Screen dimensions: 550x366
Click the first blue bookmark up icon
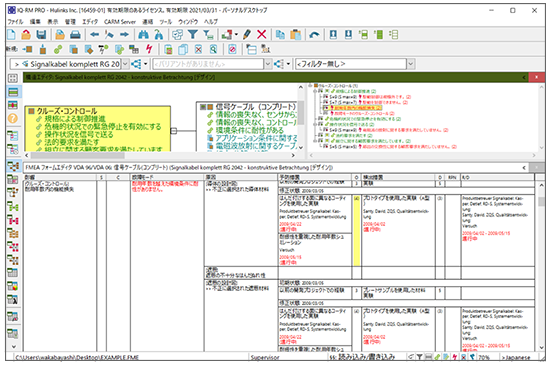pyautogui.click(x=333, y=34)
